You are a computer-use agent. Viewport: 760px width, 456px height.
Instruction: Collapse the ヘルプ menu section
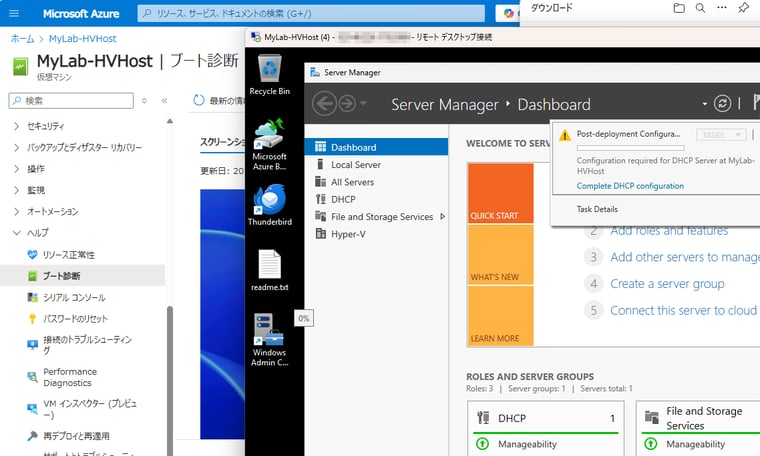[x=17, y=233]
